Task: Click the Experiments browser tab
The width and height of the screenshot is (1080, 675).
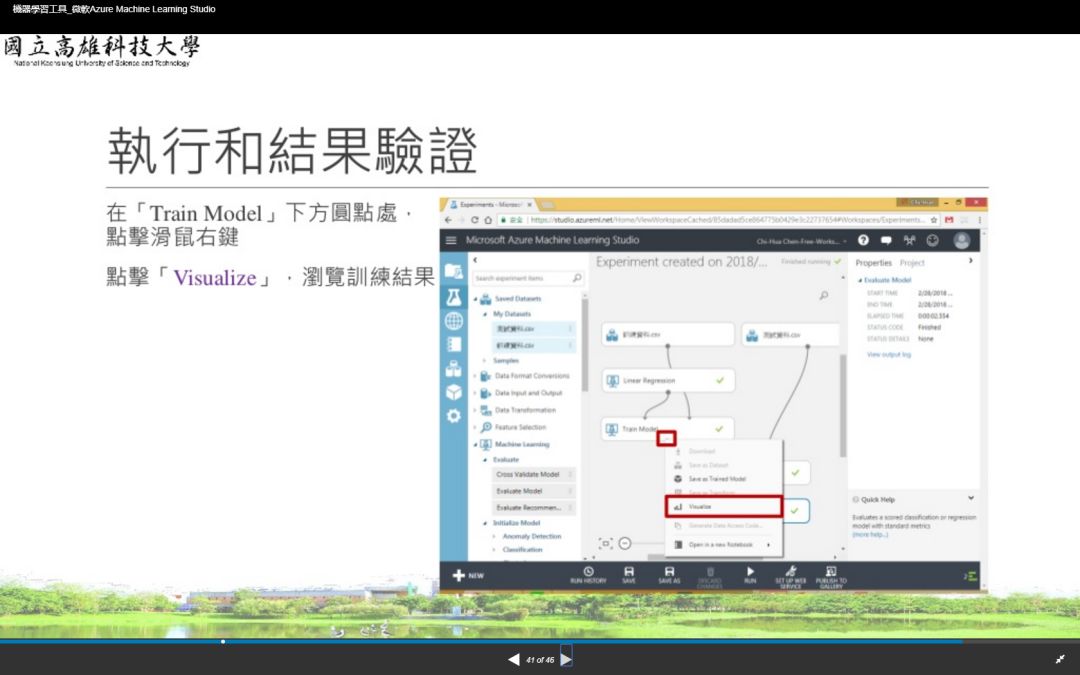Action: (x=490, y=205)
